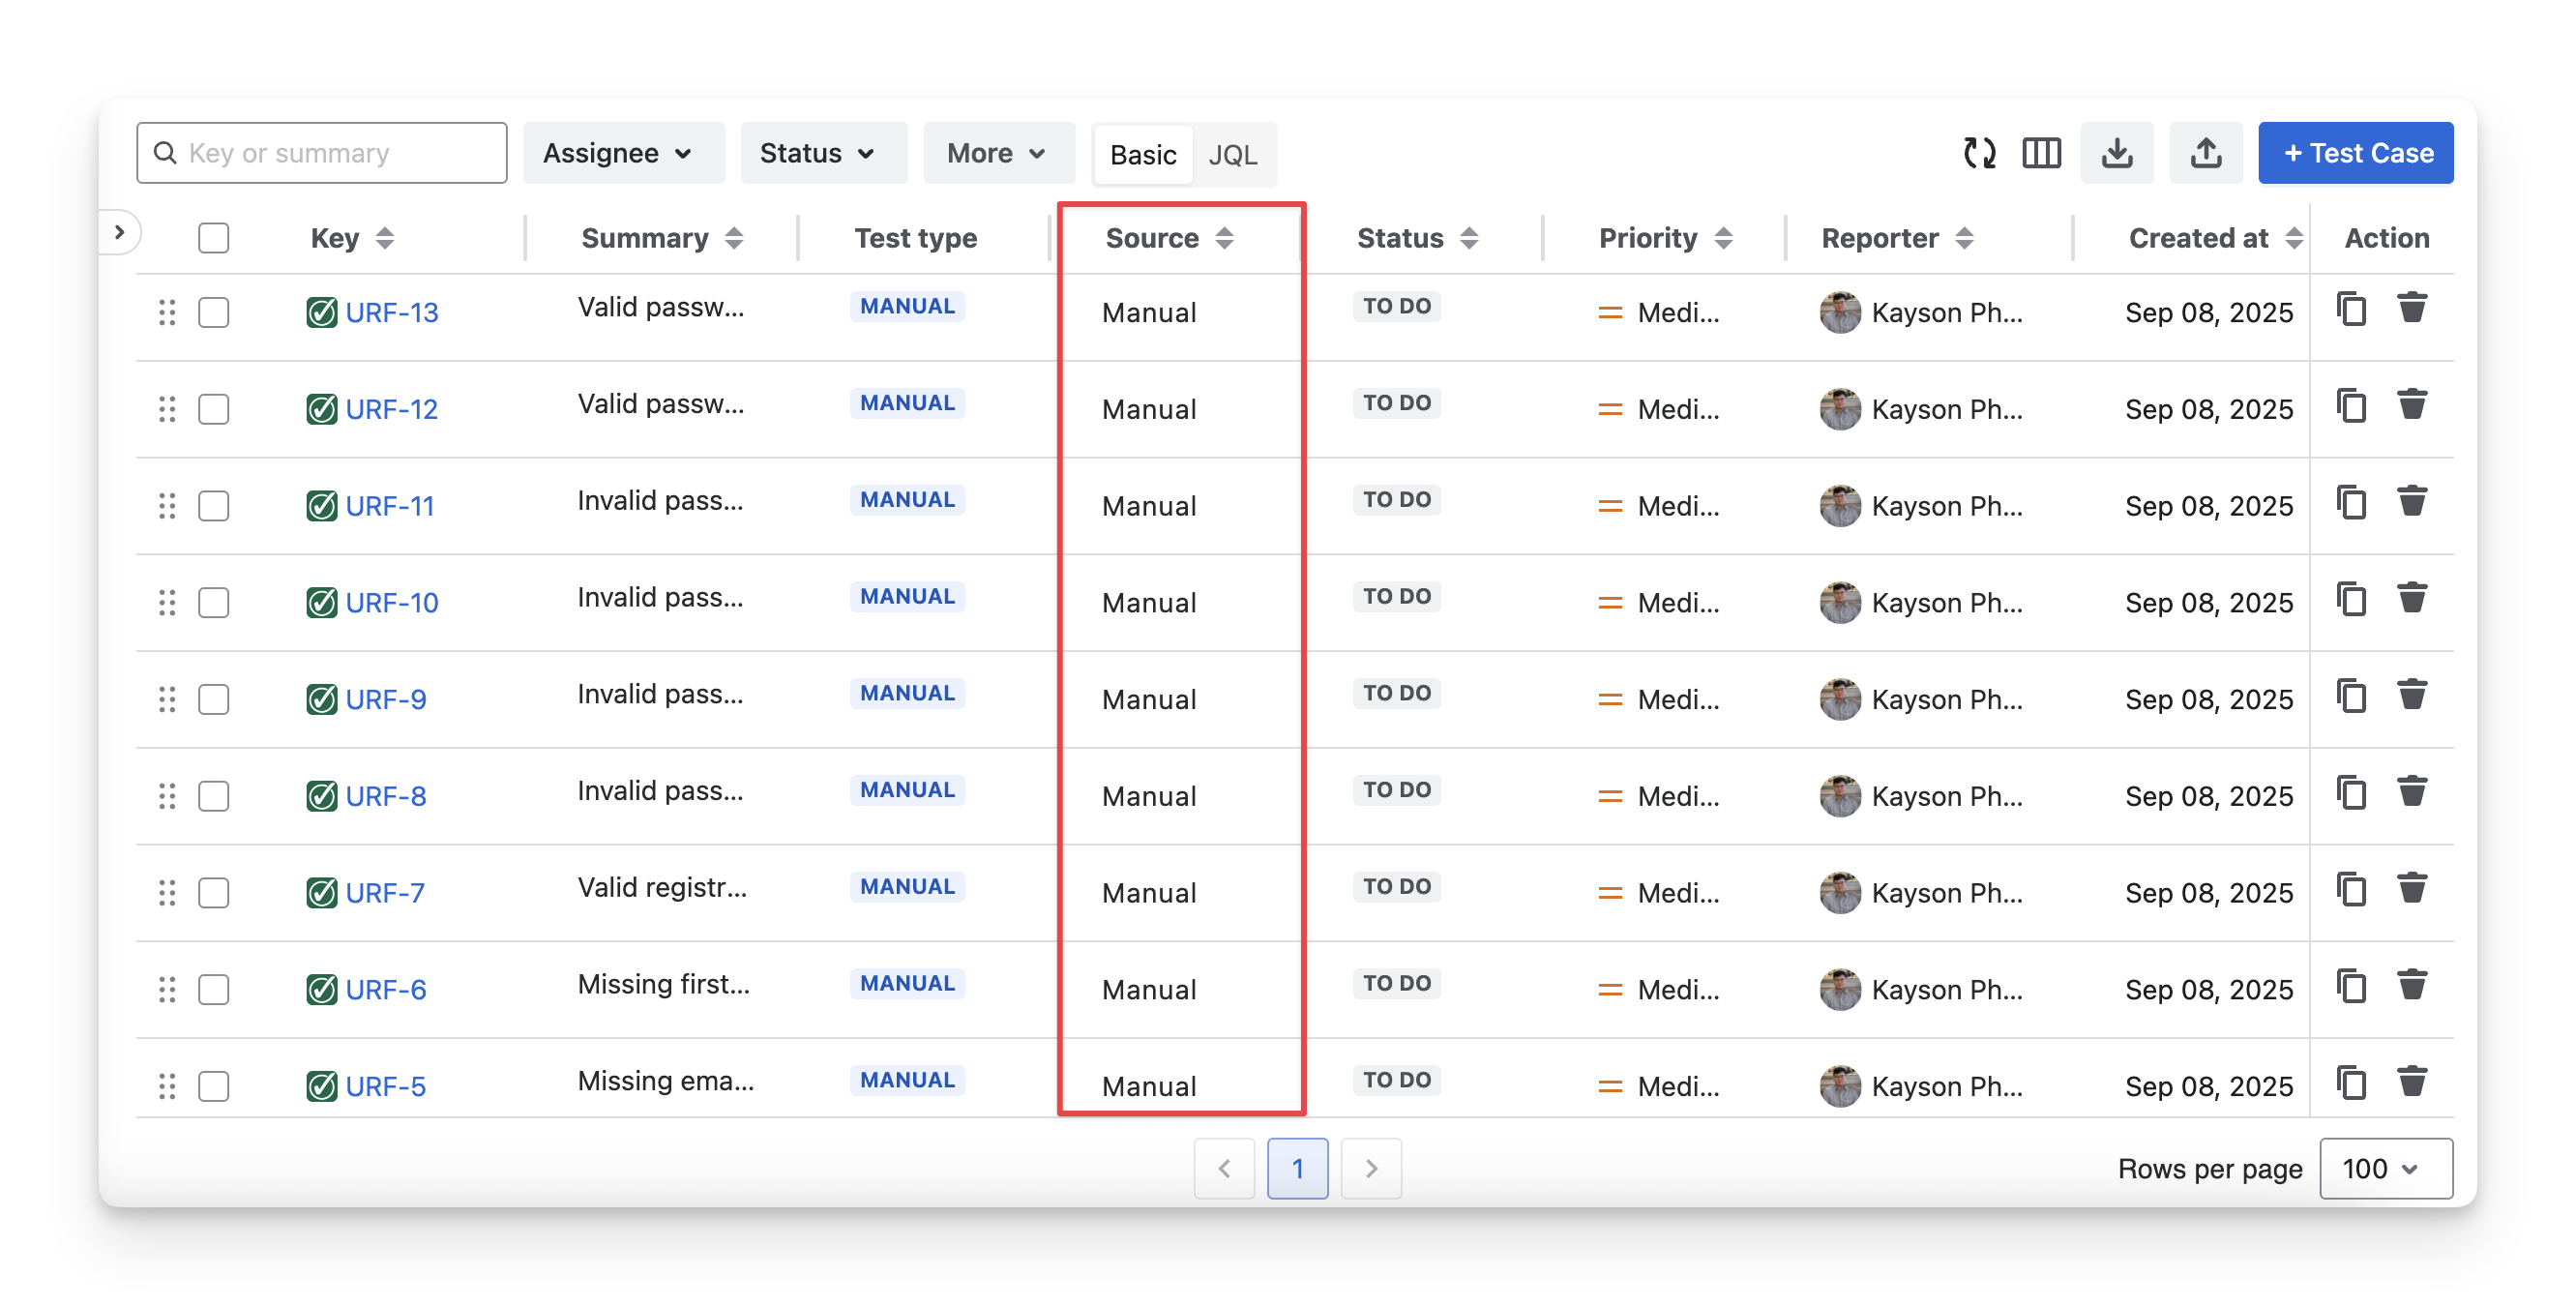2576x1306 pixels.
Task: Delete test case URF-10 via trash icon
Action: coord(2411,599)
